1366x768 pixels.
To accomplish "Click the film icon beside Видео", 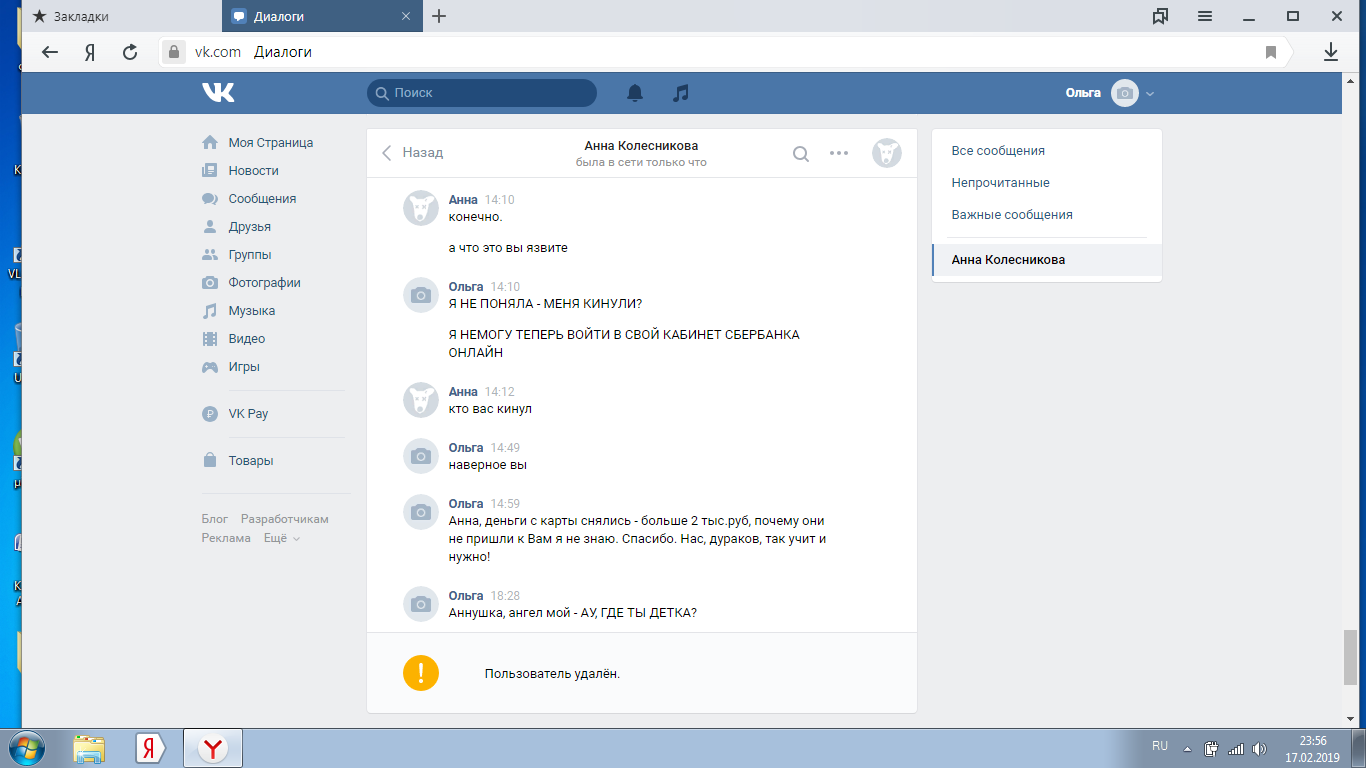I will [210, 339].
